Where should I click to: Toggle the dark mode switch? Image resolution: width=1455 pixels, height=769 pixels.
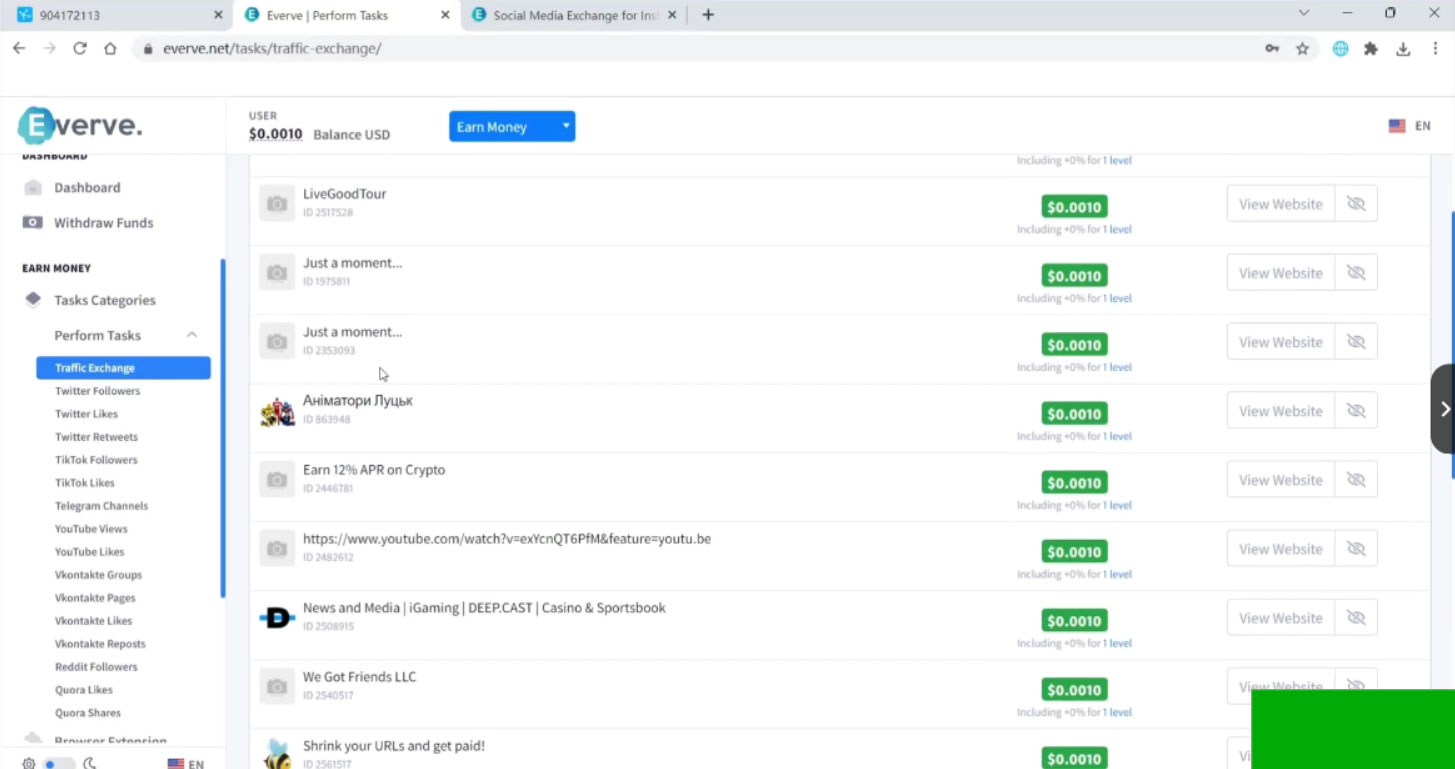point(59,763)
